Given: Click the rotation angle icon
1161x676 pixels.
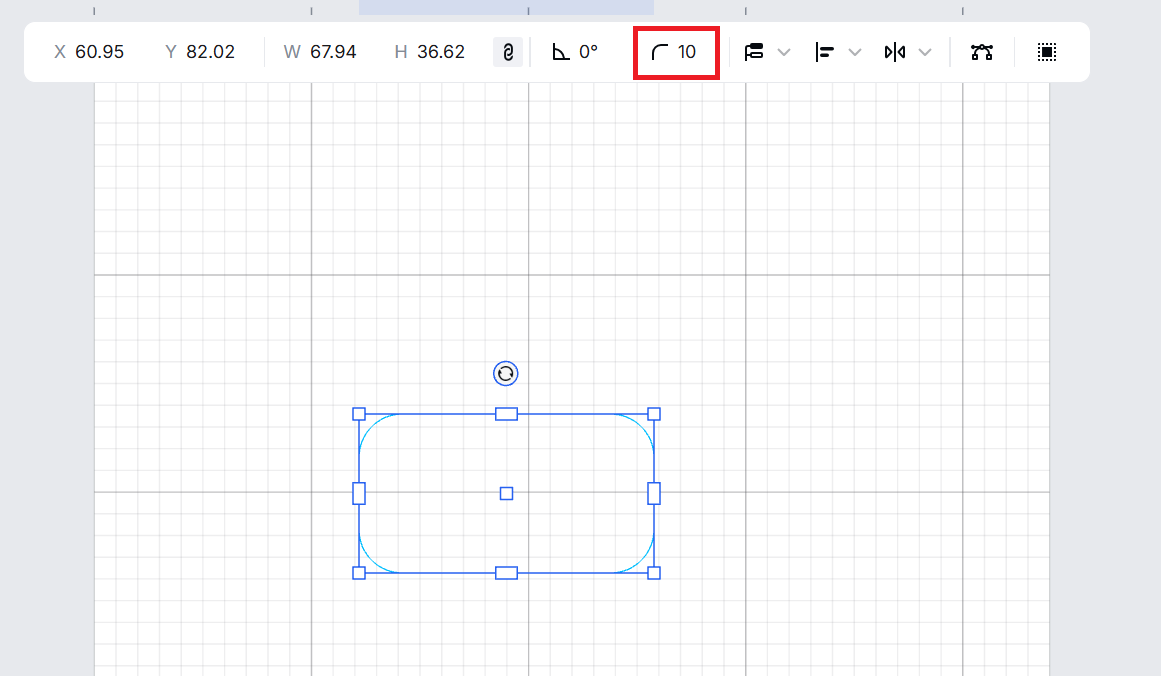Looking at the screenshot, I should click(561, 52).
